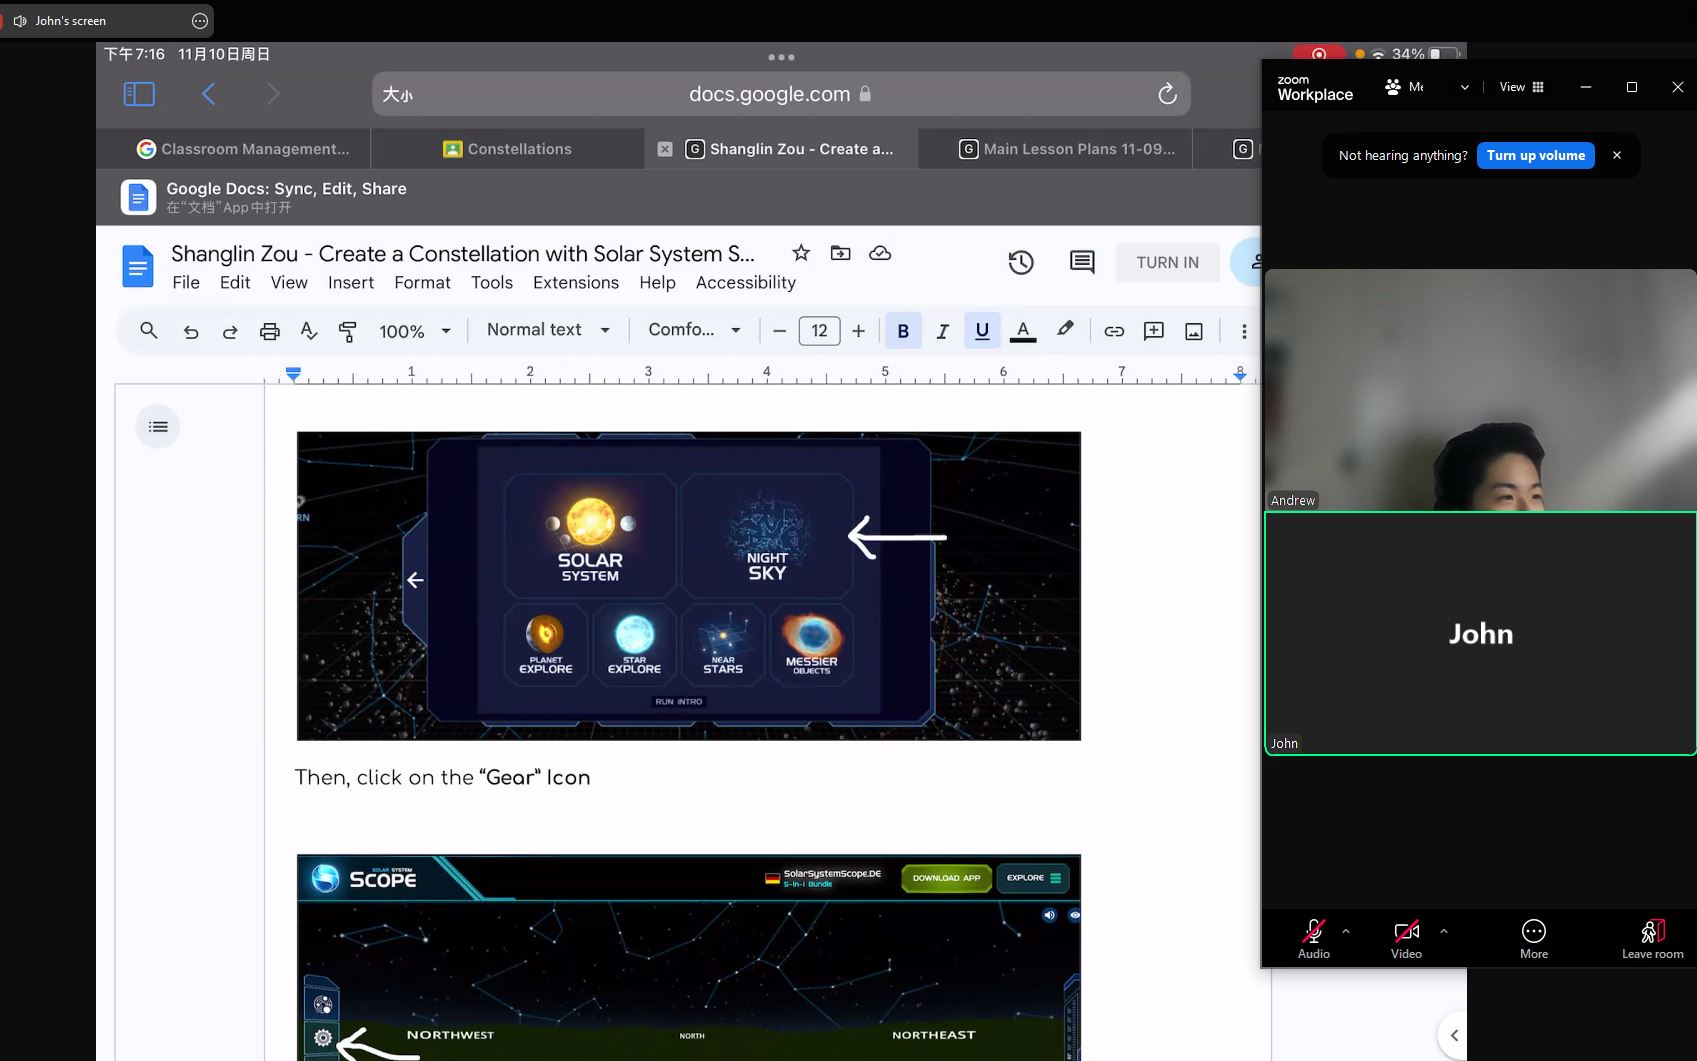Screen dimensions: 1697x1061
Task: Open the Safari sidebar panel icon
Action: click(x=139, y=94)
